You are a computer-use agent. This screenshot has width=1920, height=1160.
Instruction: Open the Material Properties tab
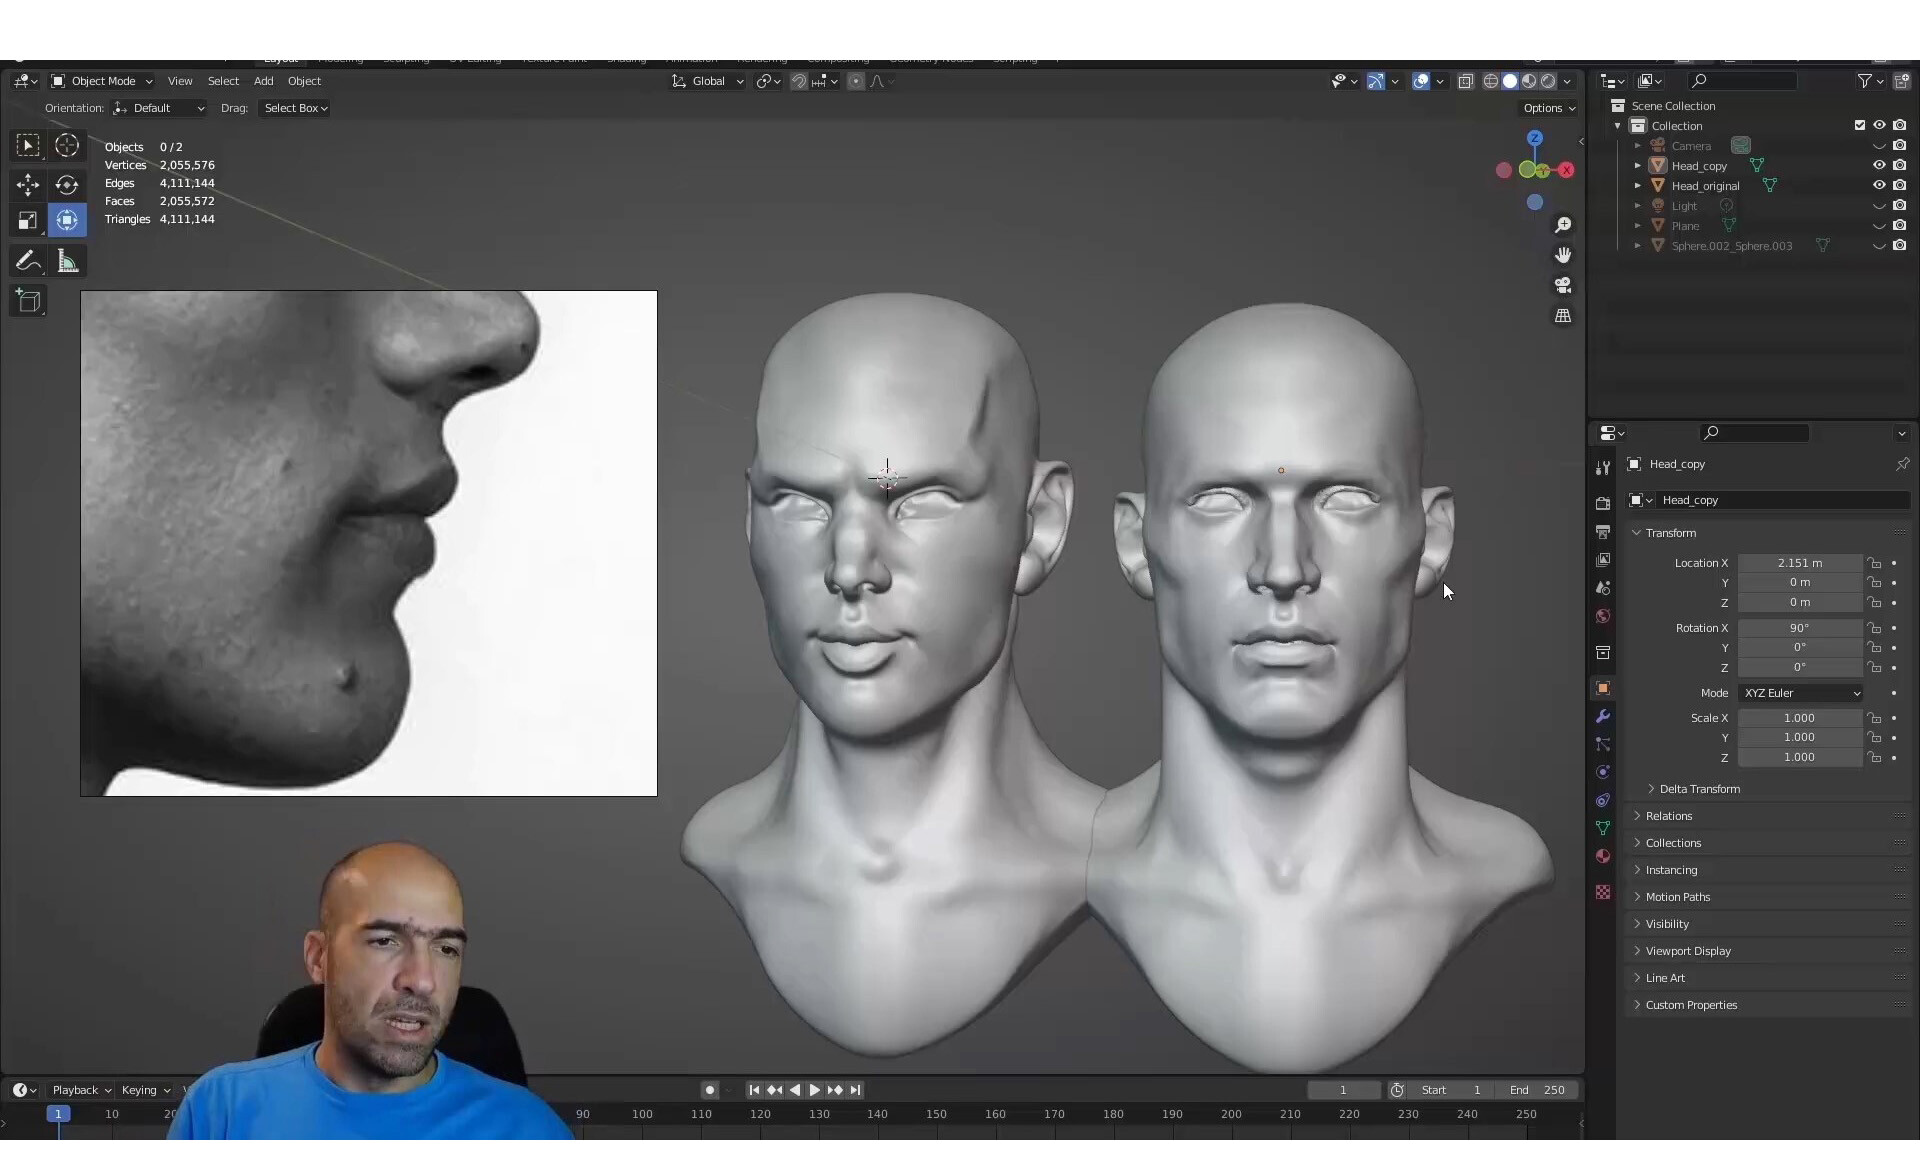pos(1602,856)
